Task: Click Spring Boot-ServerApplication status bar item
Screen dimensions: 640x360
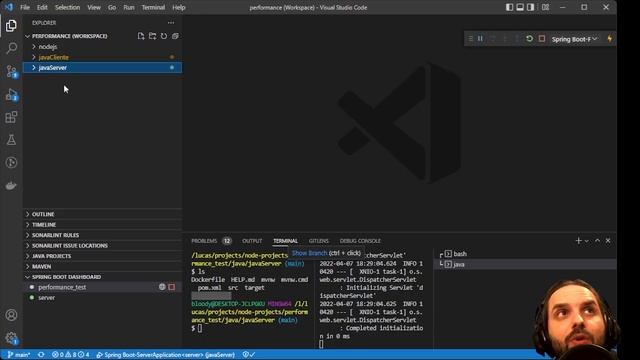Action: [165, 355]
